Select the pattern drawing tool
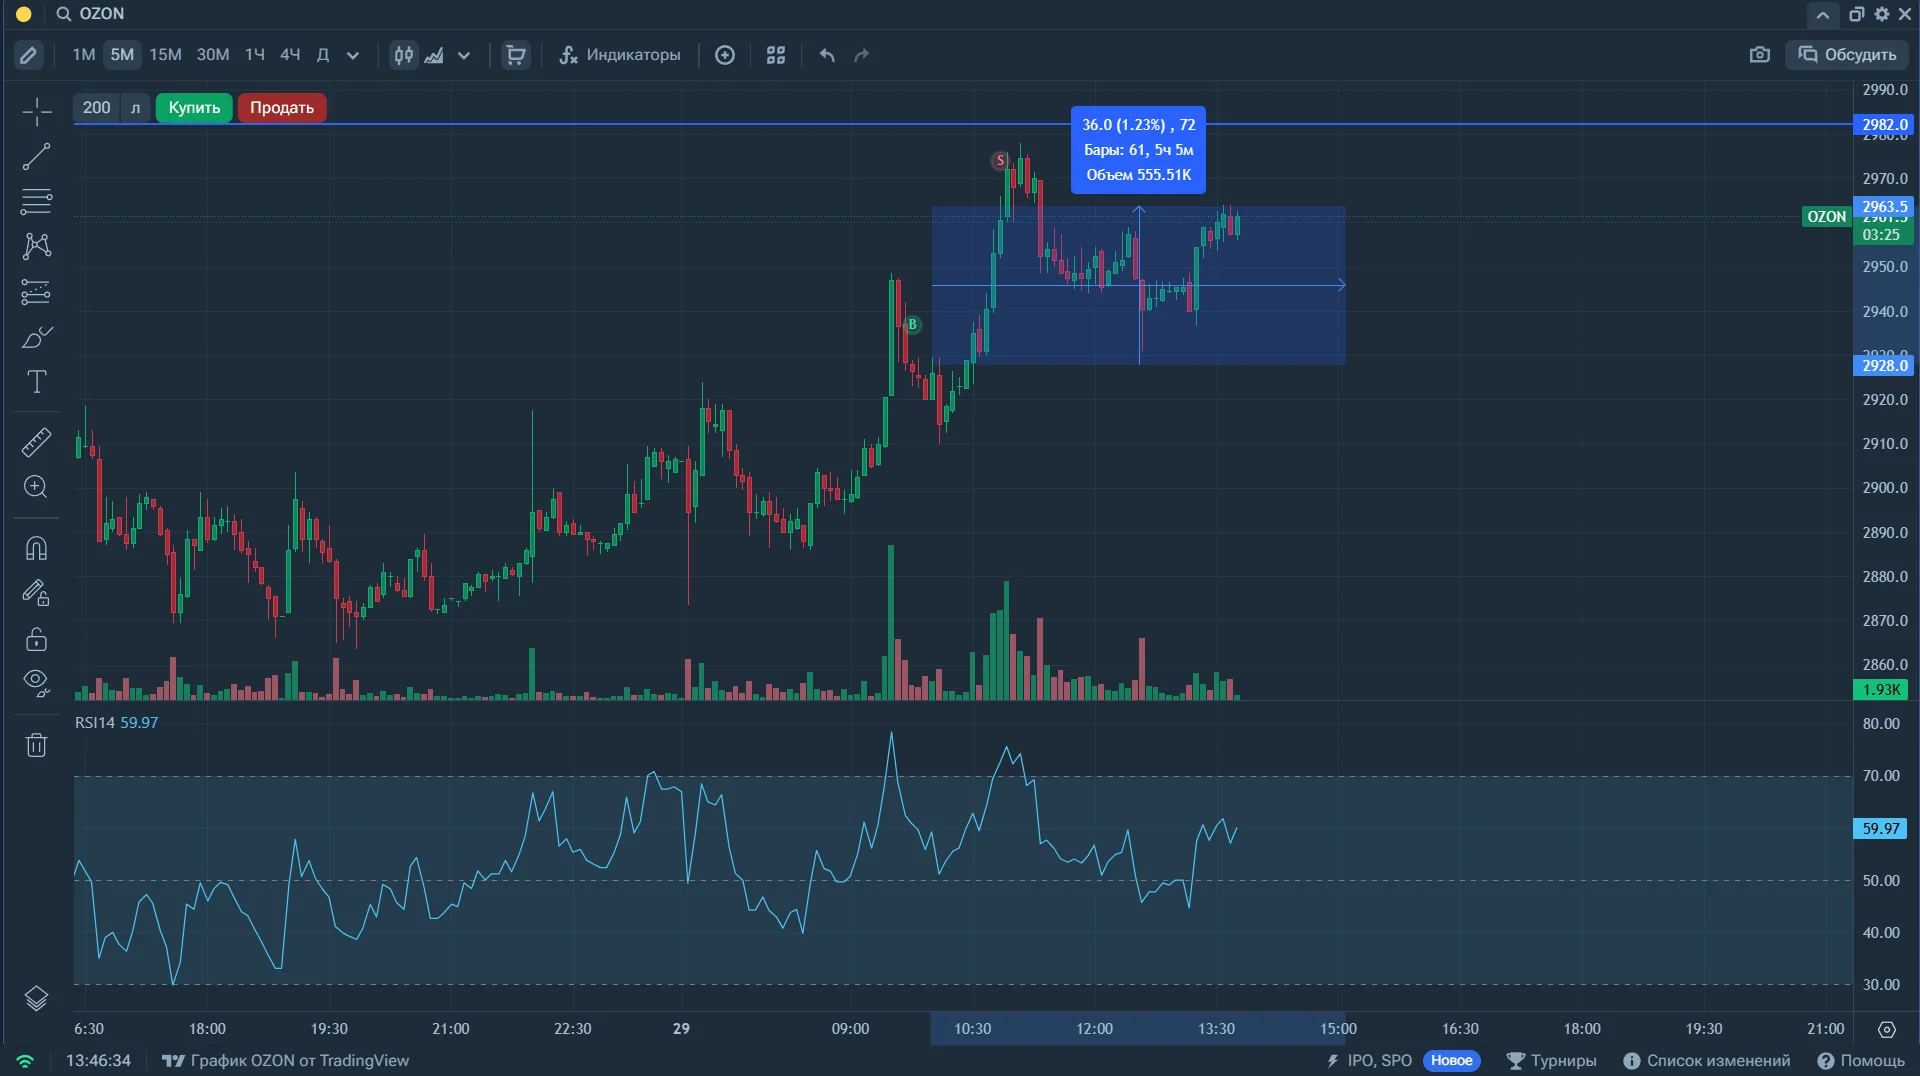The height and width of the screenshot is (1076, 1920). click(x=36, y=246)
